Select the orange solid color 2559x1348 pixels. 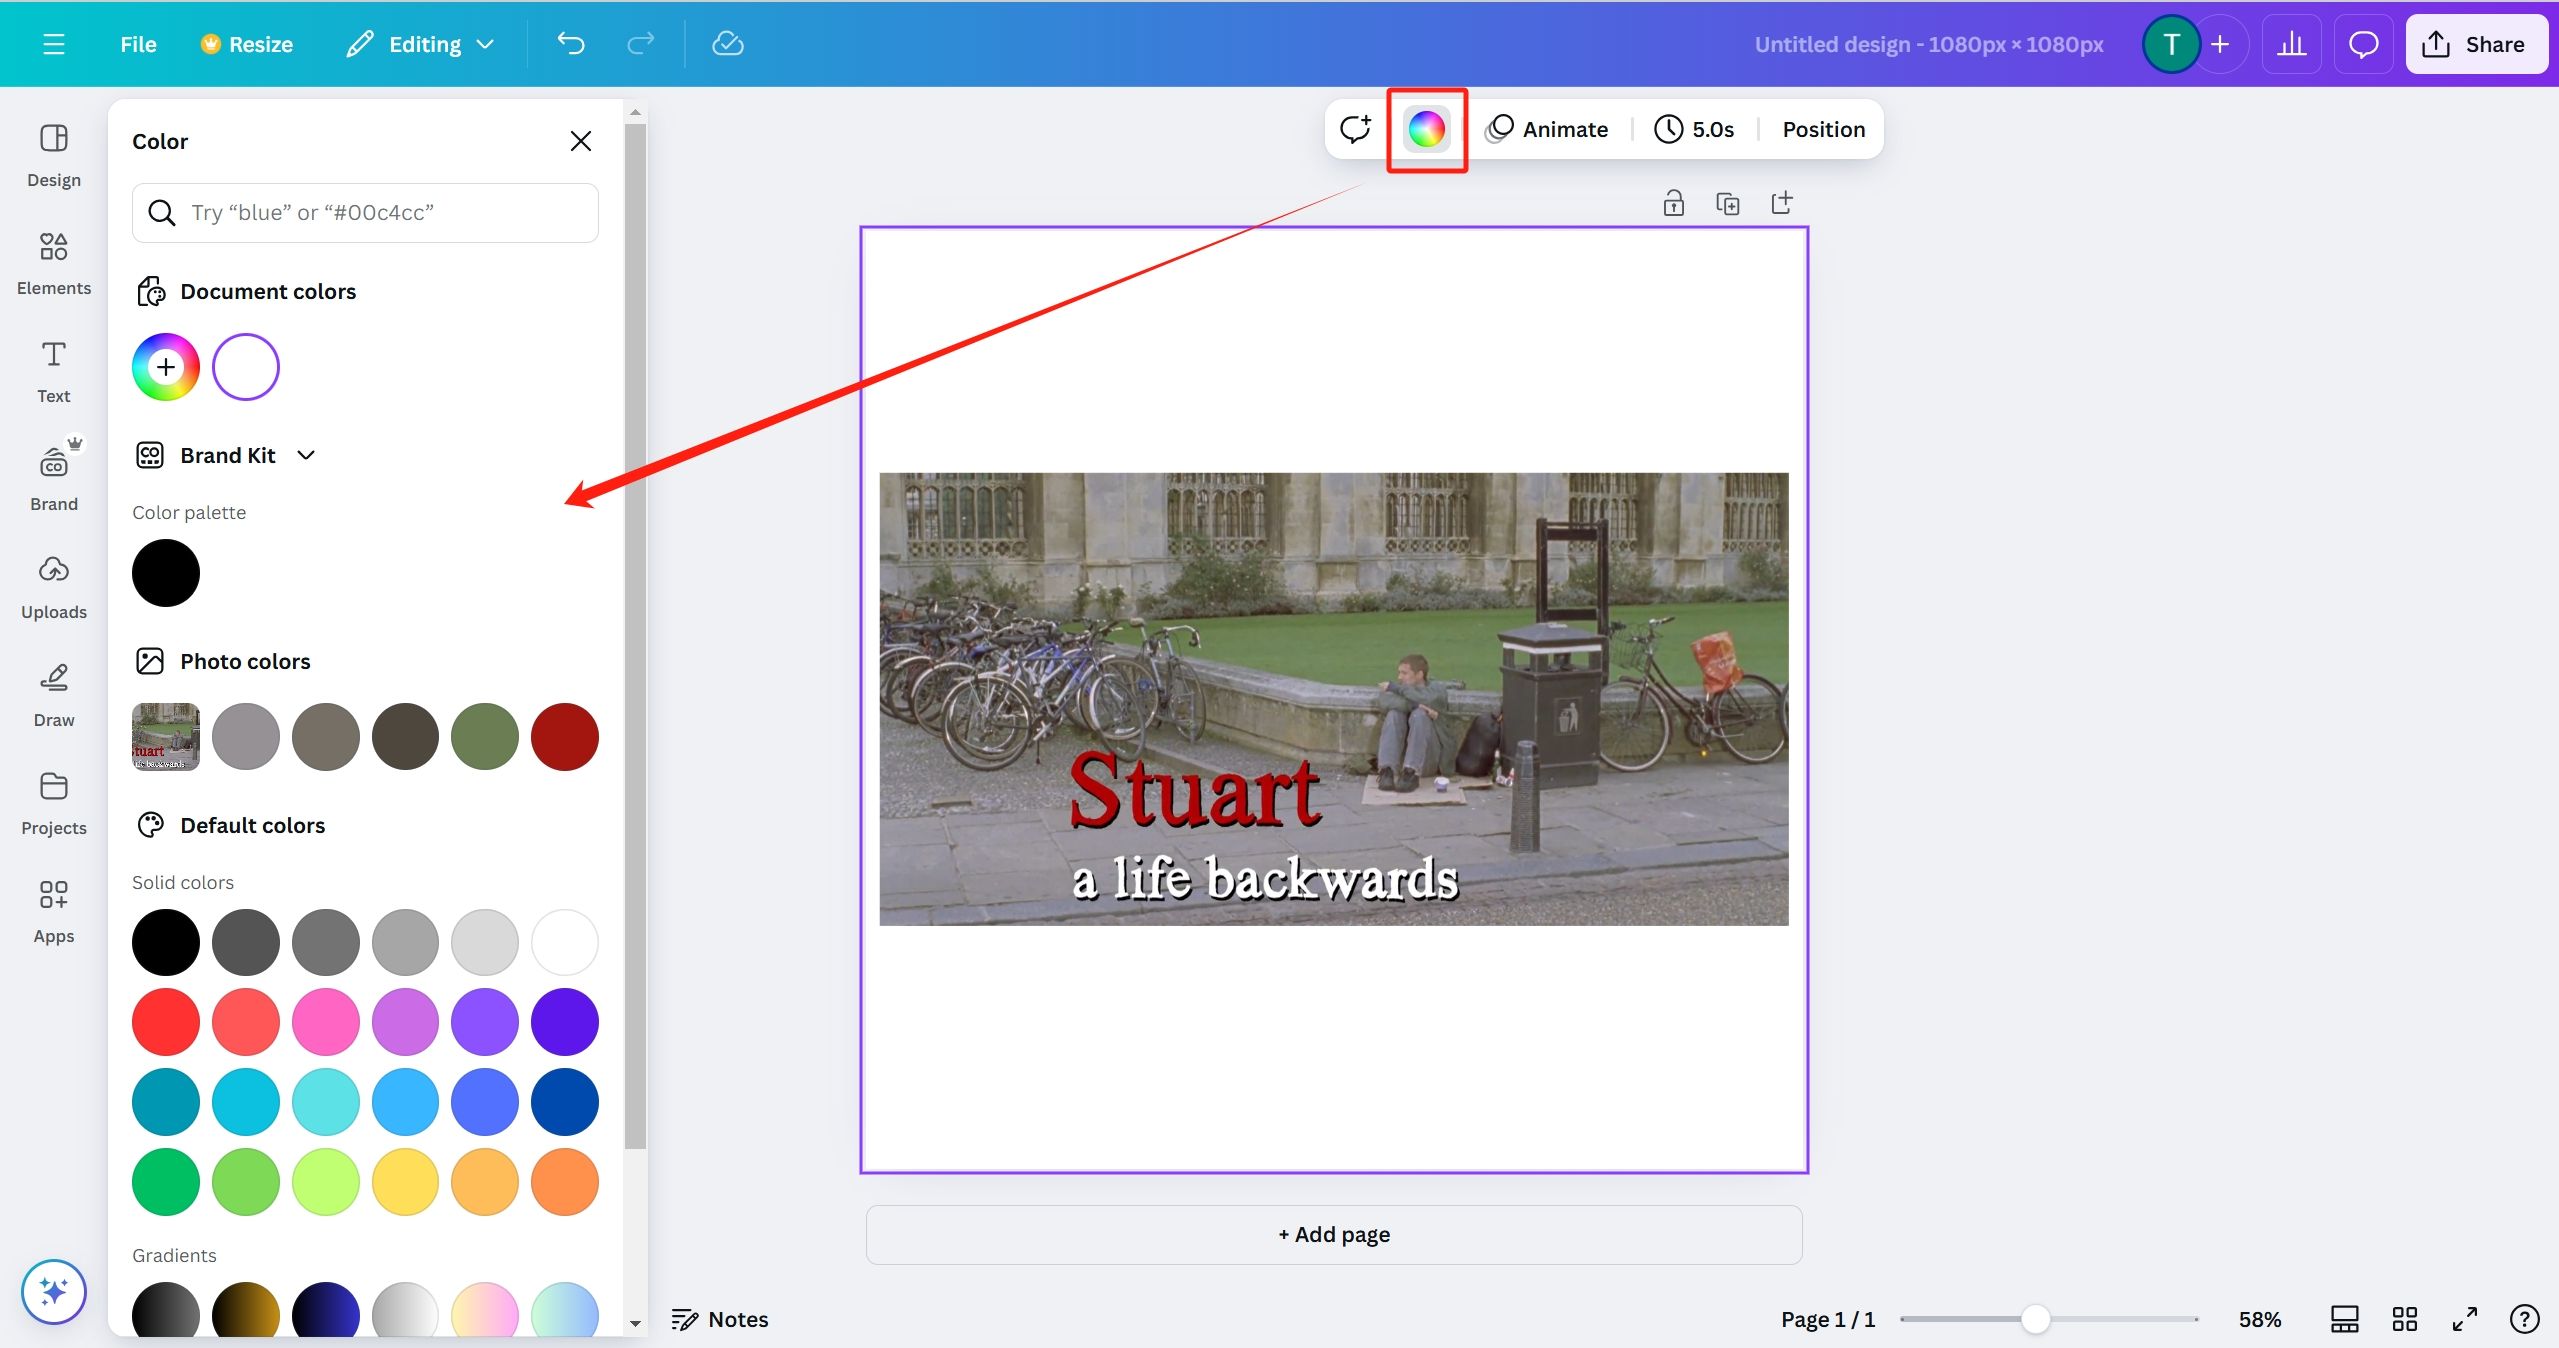tap(565, 1182)
